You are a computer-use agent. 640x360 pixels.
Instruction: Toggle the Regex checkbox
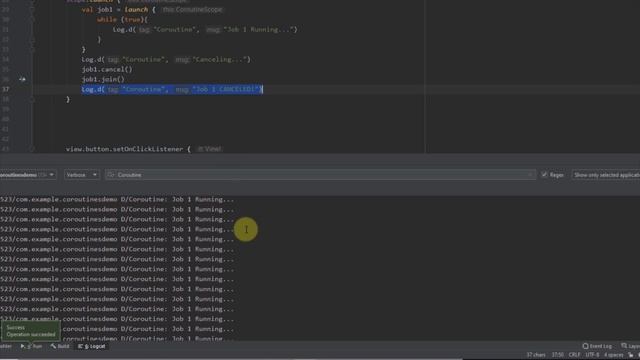pos(544,175)
